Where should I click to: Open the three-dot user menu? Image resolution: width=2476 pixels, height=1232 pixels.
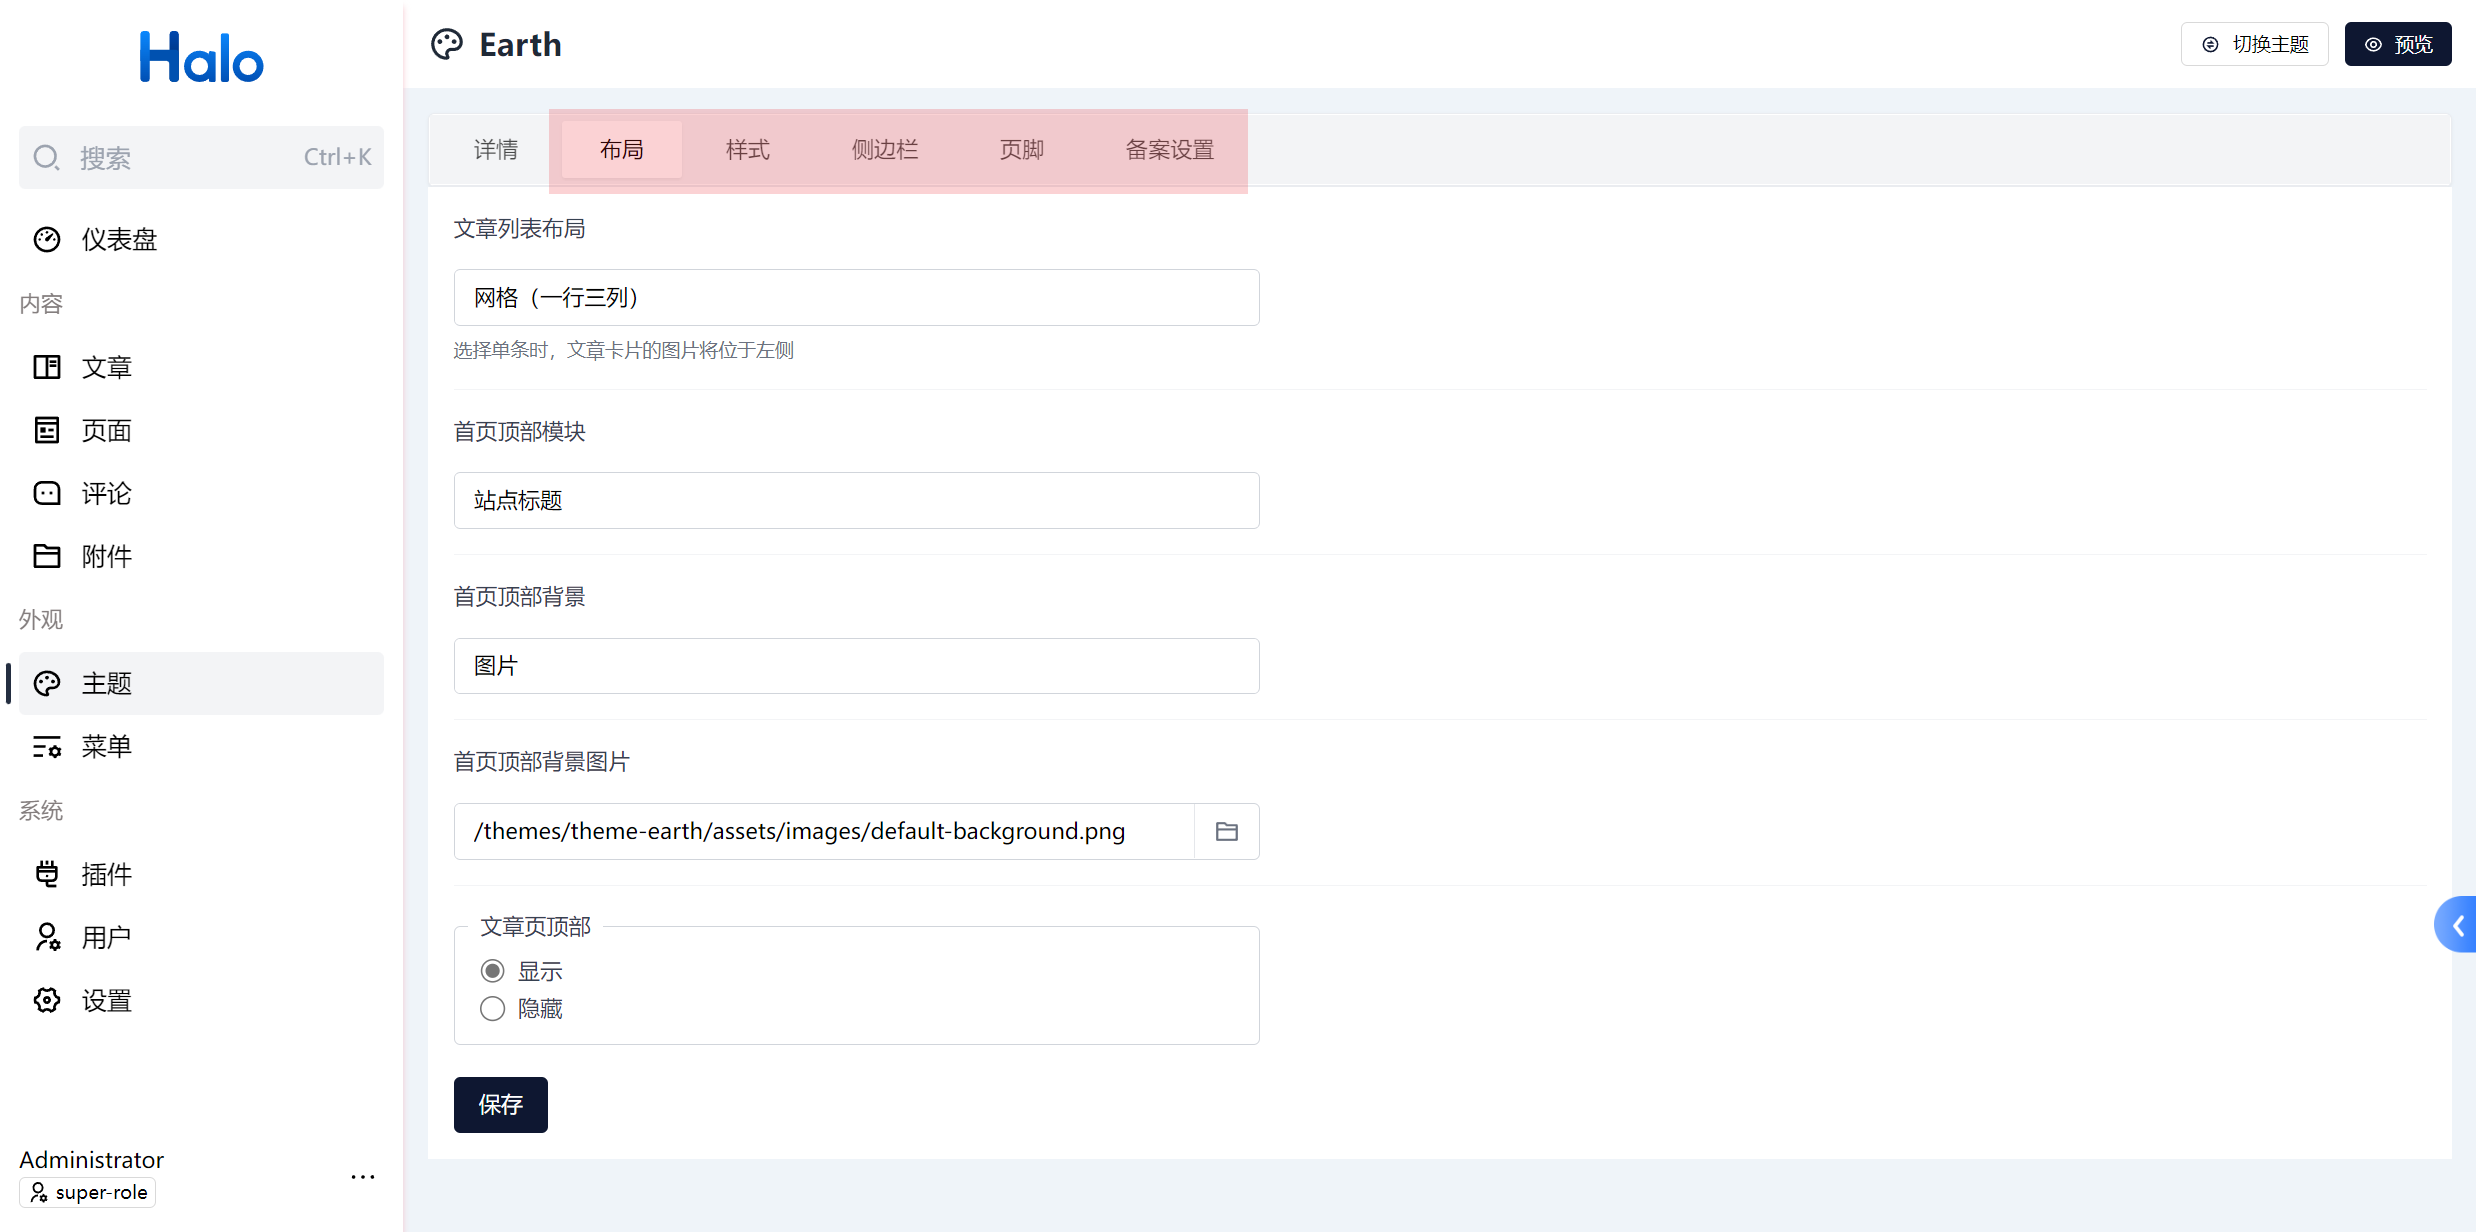tap(363, 1177)
